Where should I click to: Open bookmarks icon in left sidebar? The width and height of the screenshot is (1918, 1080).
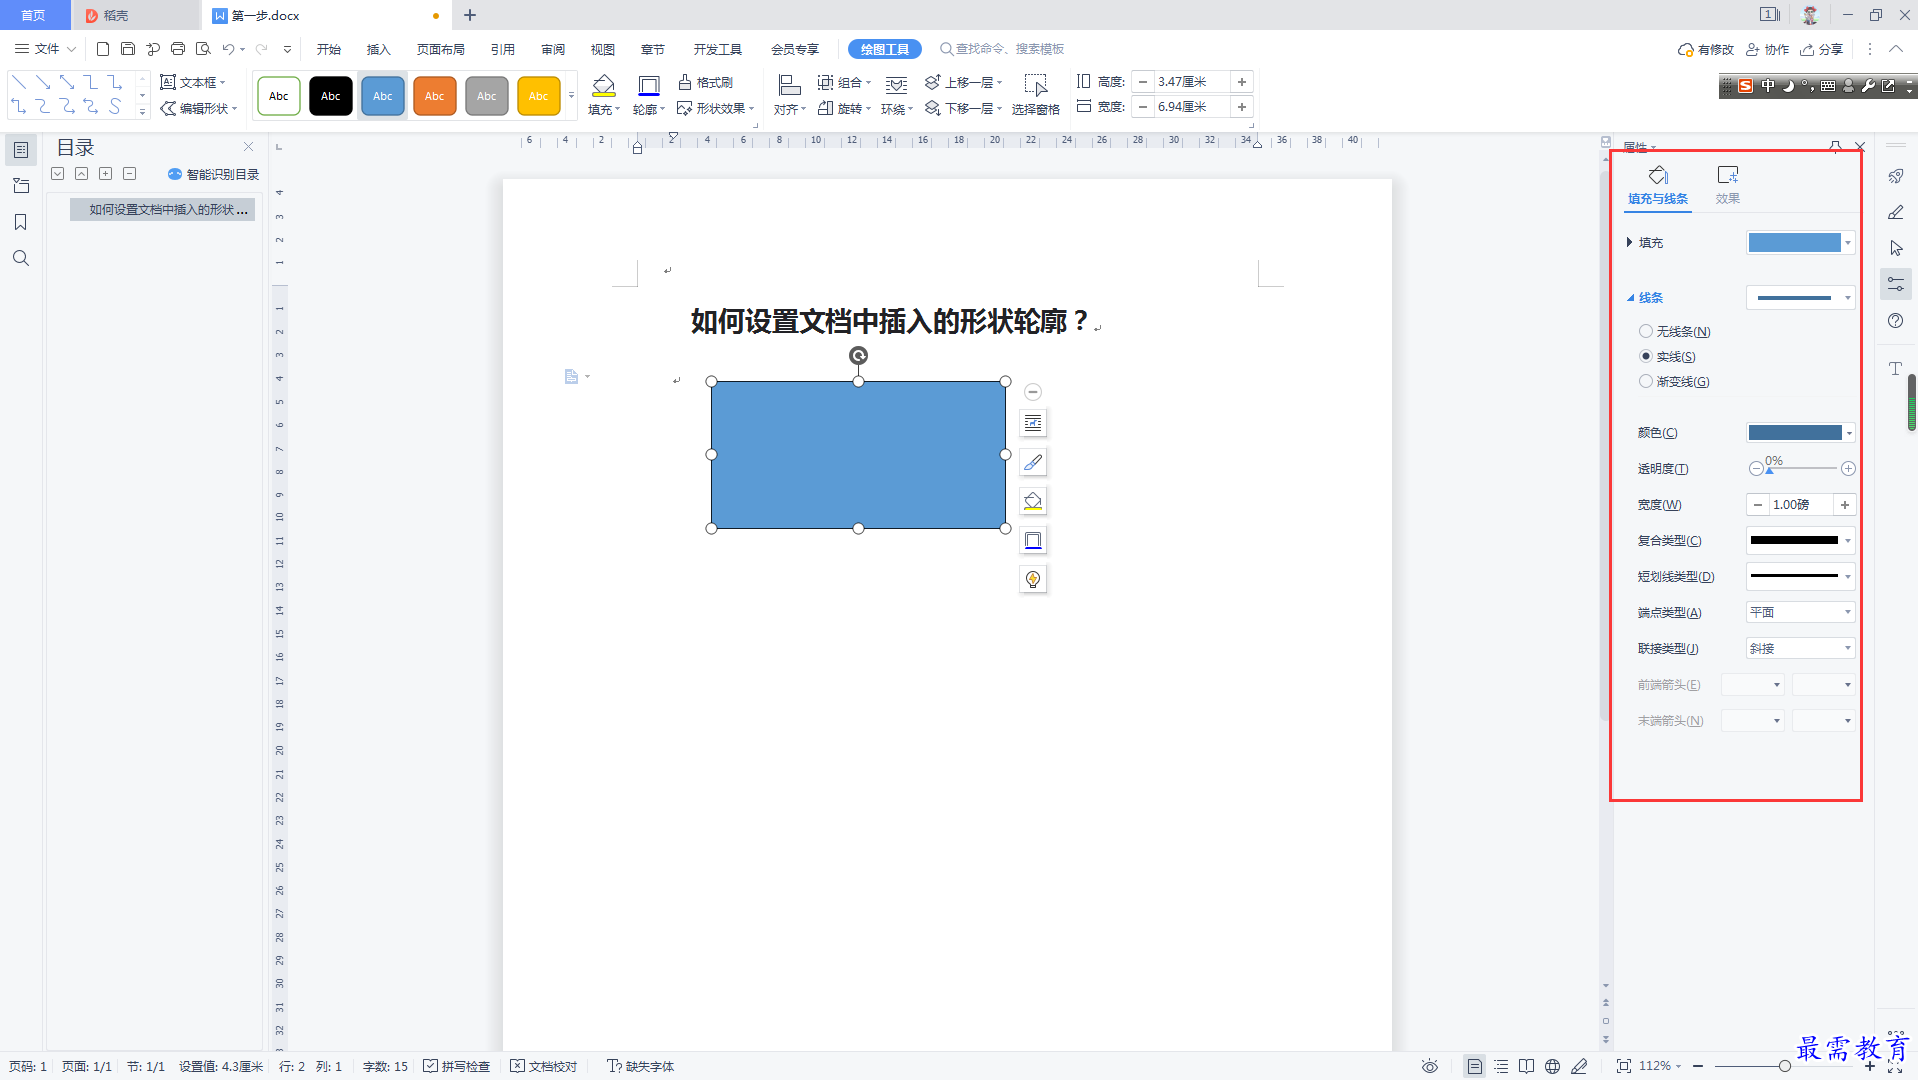[21, 222]
